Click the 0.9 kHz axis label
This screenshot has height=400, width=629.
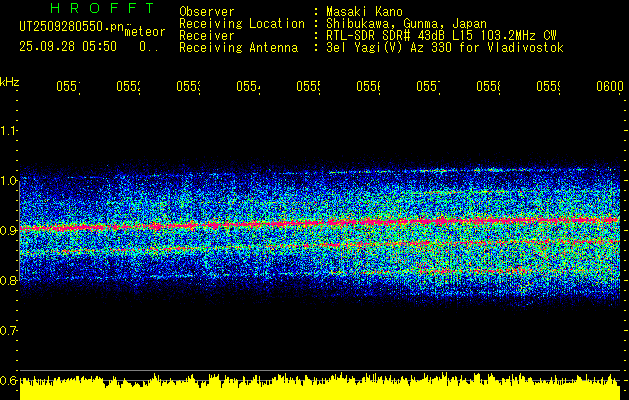(x=8, y=231)
